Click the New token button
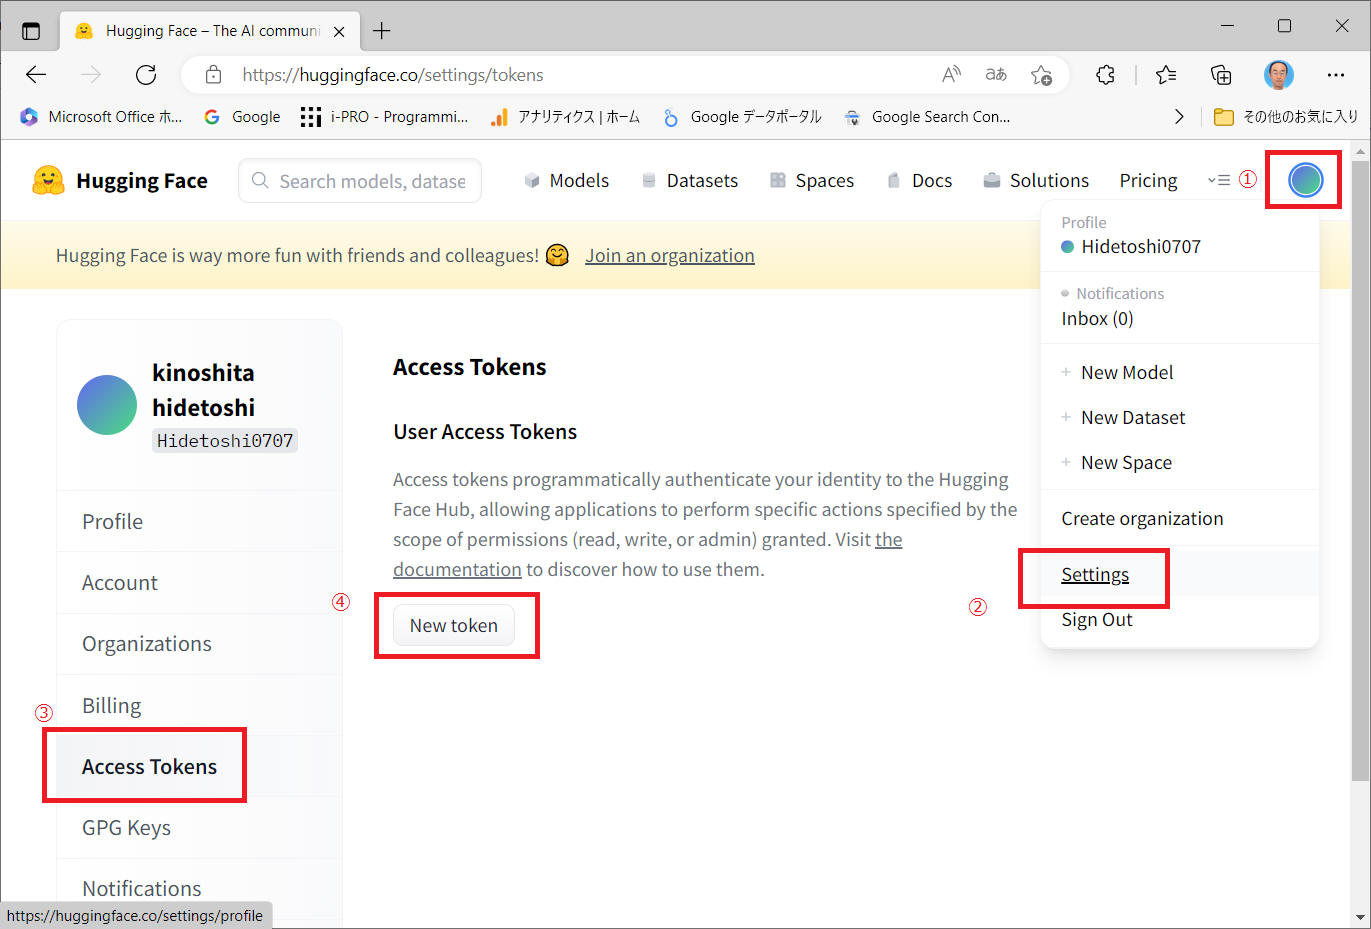Screen dimensions: 1371x929 (x=454, y=625)
